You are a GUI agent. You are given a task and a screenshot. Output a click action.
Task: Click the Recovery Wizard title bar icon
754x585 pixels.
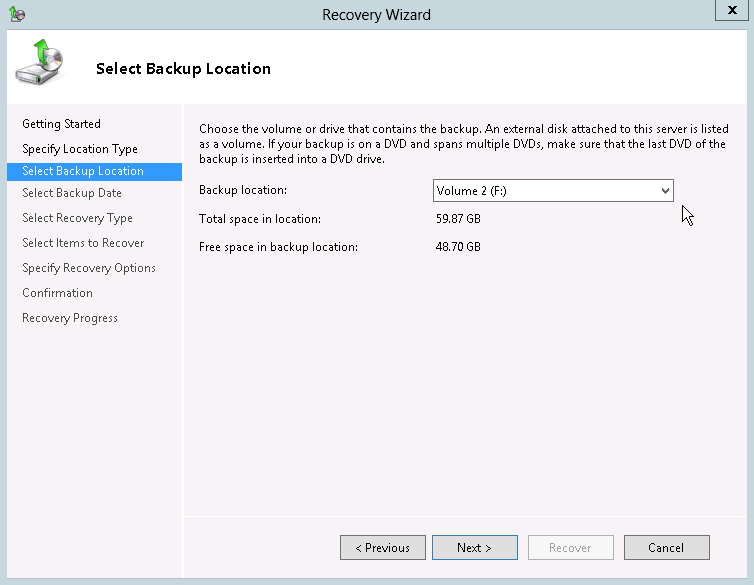(16, 15)
